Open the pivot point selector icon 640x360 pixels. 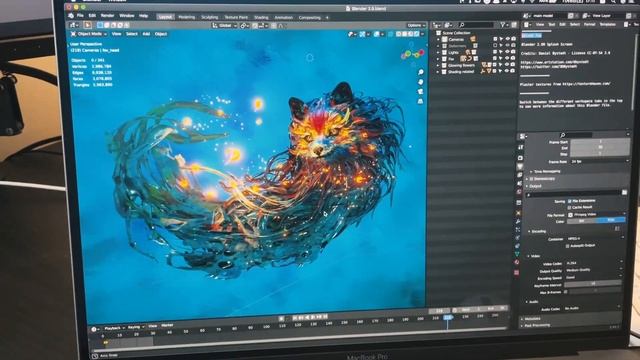point(244,26)
